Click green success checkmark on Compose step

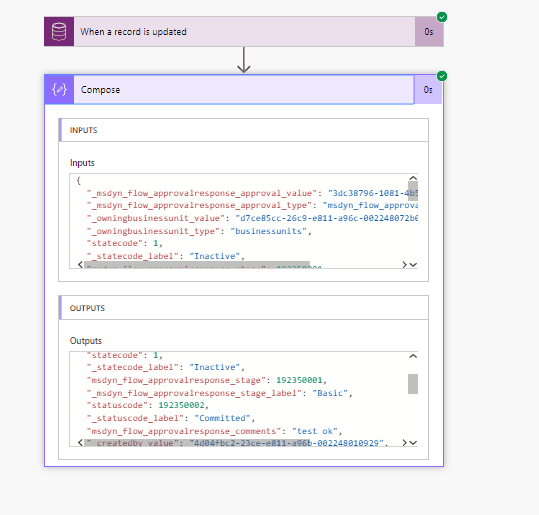click(x=442, y=76)
